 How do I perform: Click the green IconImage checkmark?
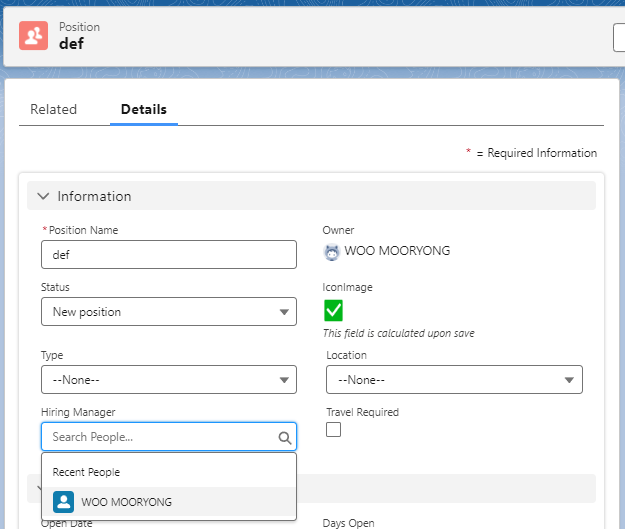334,310
